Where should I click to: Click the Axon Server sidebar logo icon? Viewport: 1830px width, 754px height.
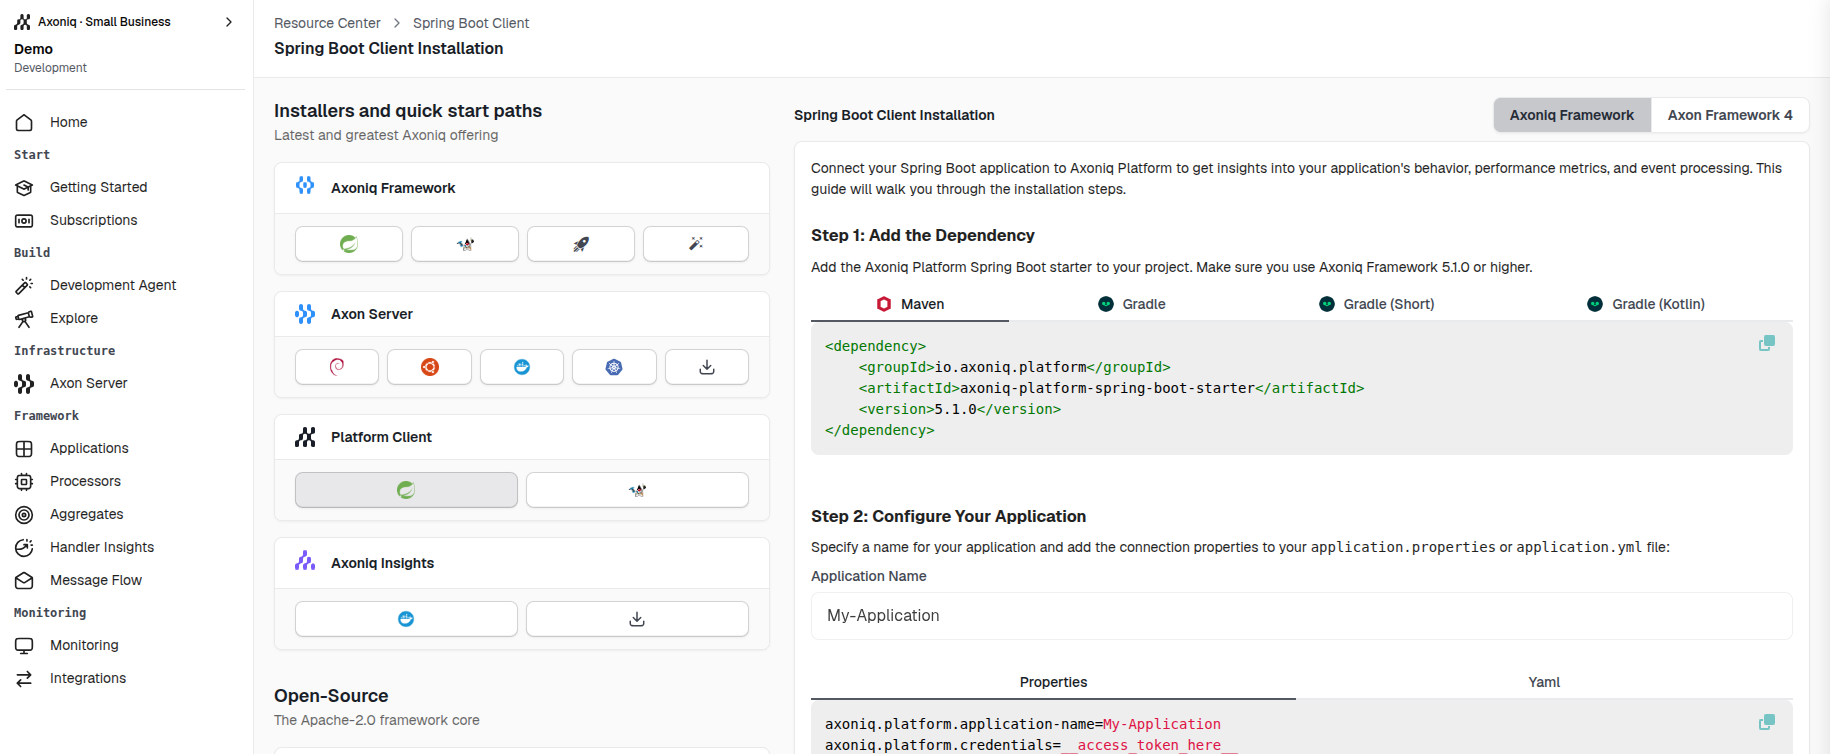click(x=24, y=383)
